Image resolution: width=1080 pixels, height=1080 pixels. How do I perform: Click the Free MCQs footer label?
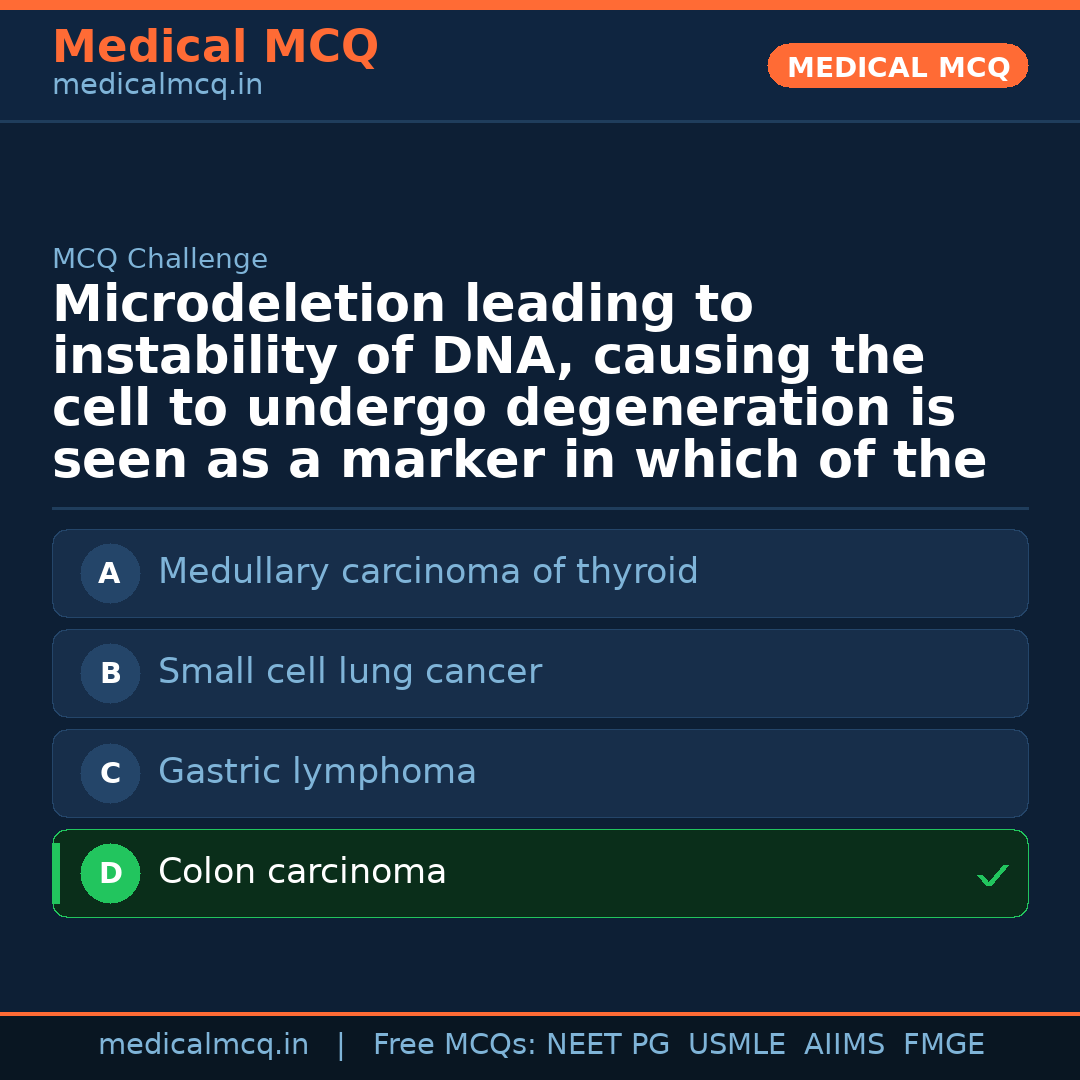click(454, 1045)
